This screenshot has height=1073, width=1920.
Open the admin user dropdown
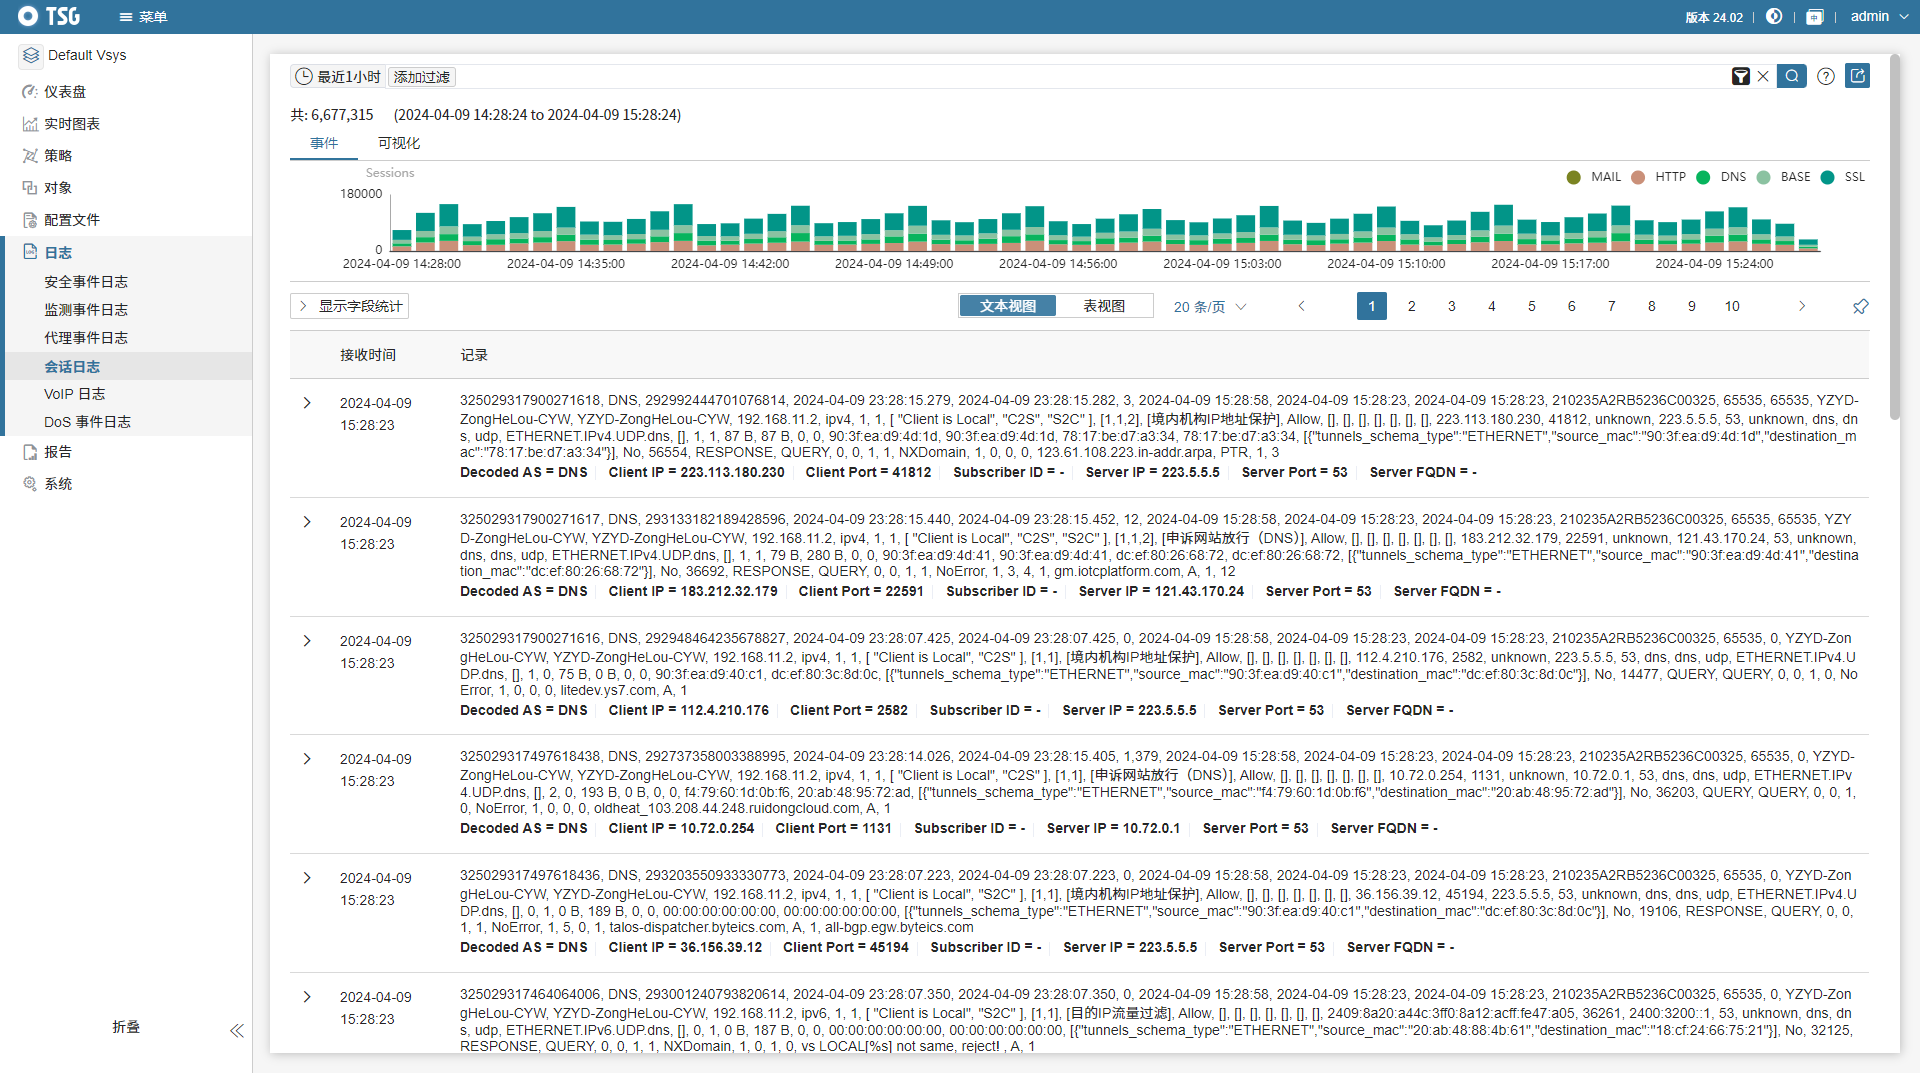pos(1878,17)
